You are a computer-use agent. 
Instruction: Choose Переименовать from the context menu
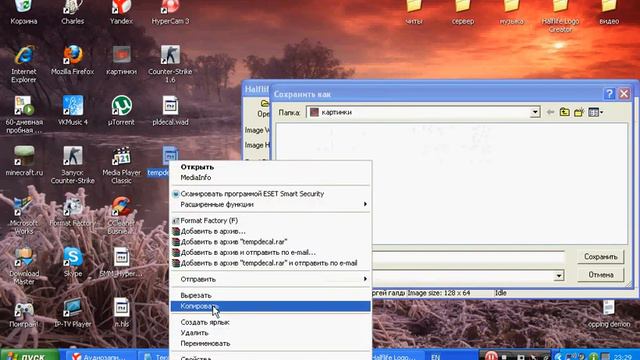[x=271, y=343]
